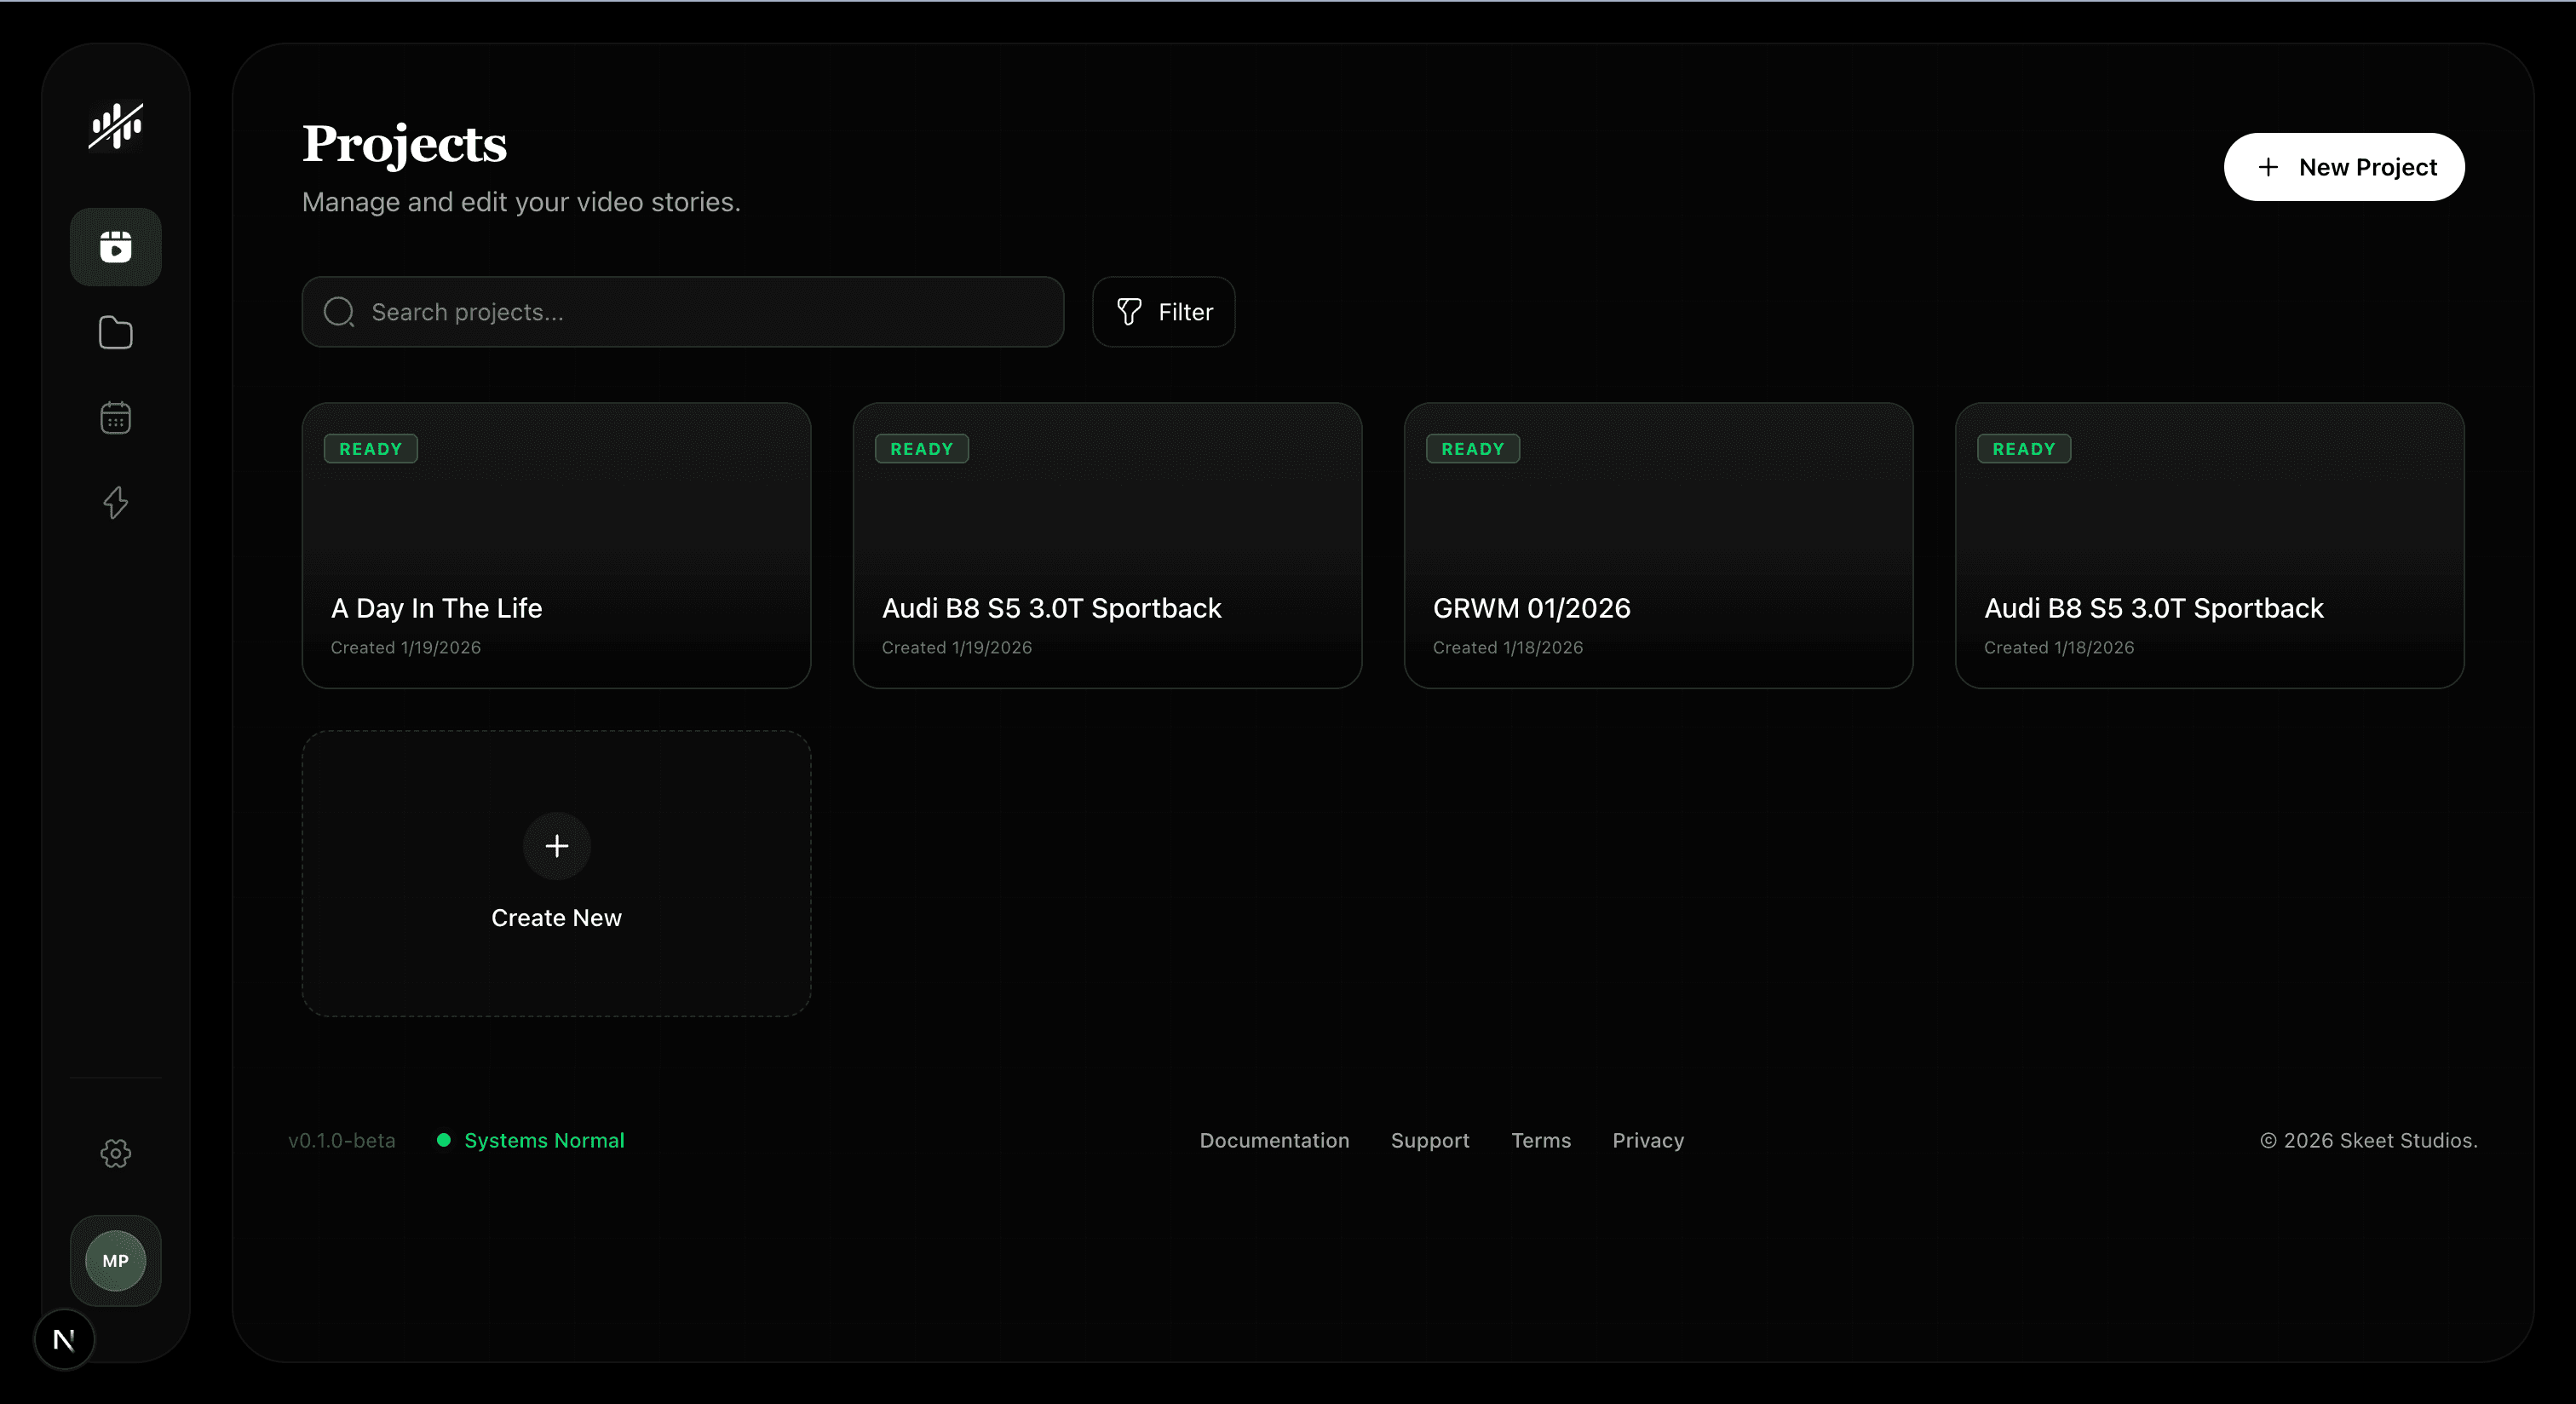
Task: Click the Terms link in the footer
Action: tap(1540, 1140)
